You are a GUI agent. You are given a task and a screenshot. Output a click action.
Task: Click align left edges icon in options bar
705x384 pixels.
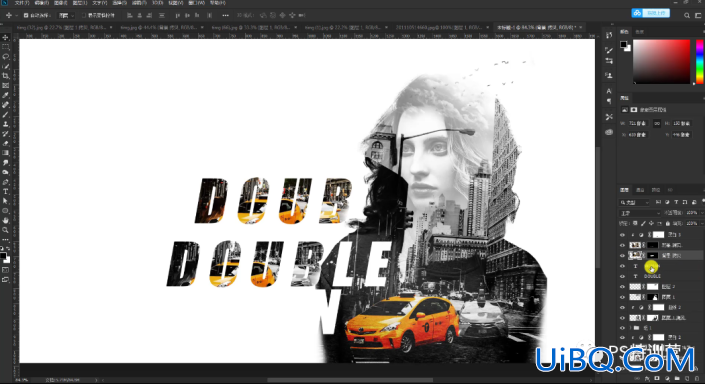(130, 15)
